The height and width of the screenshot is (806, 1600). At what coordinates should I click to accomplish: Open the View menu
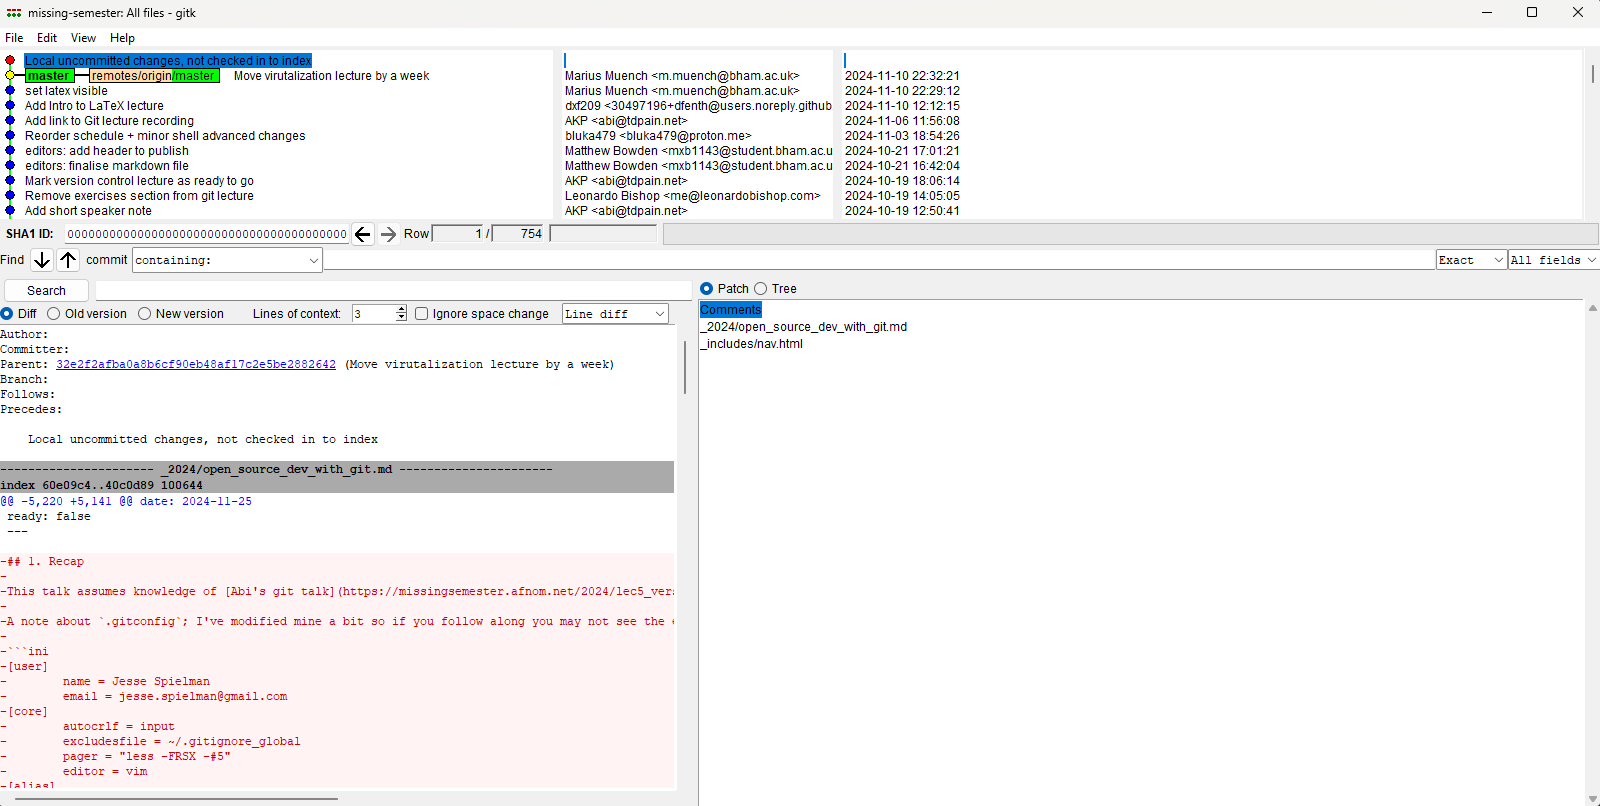(83, 38)
